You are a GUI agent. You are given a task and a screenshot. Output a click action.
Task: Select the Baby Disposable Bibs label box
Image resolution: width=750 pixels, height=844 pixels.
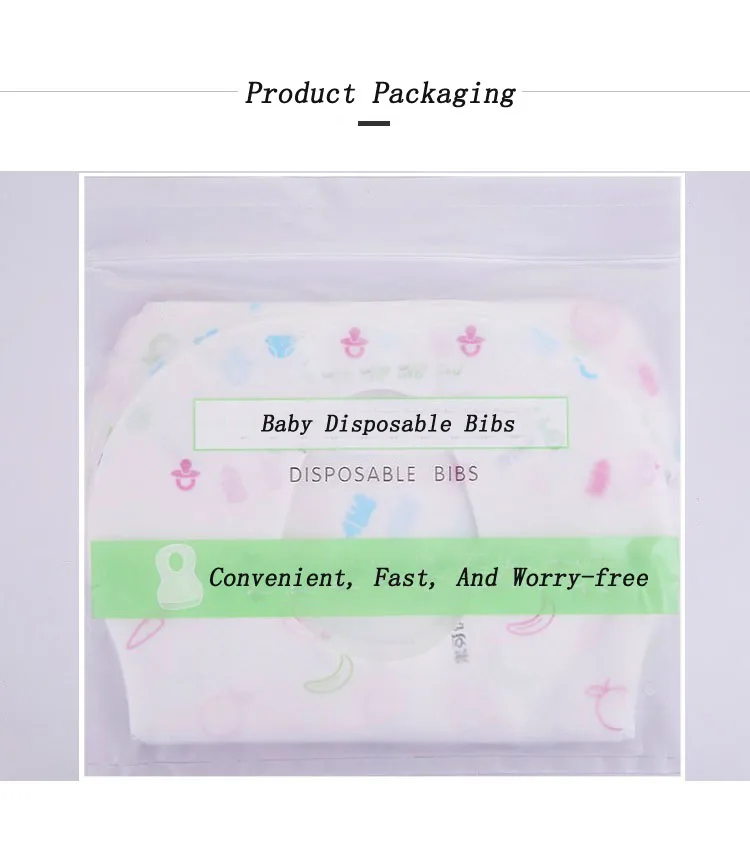coord(381,424)
